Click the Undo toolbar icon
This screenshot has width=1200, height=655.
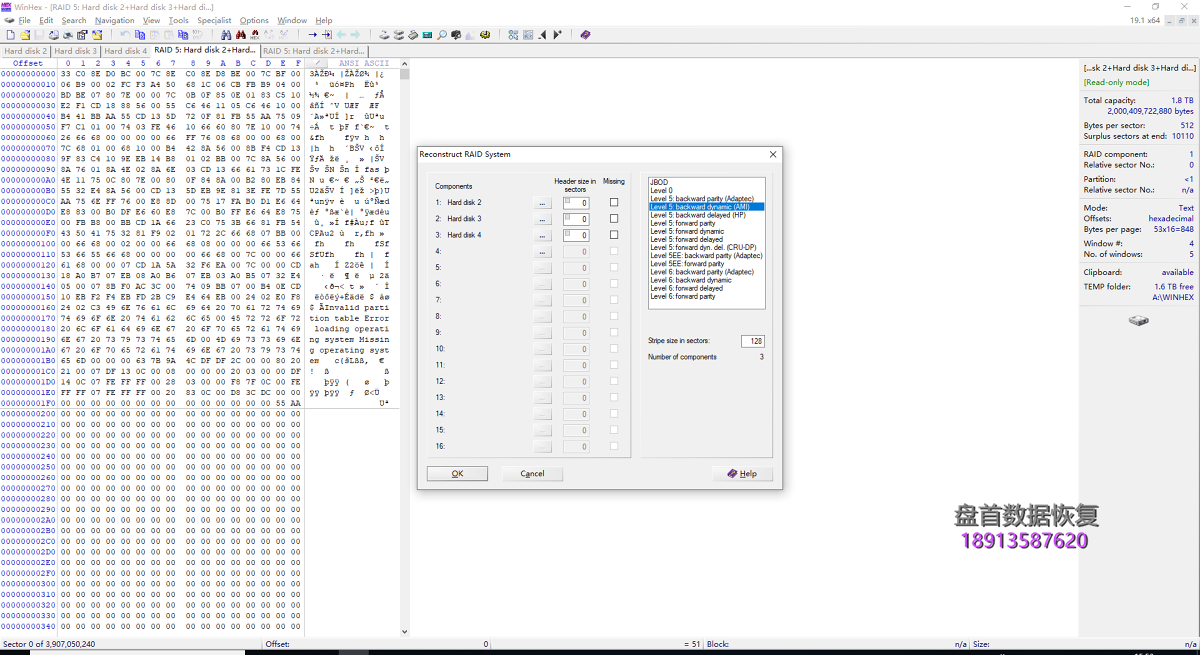125,35
